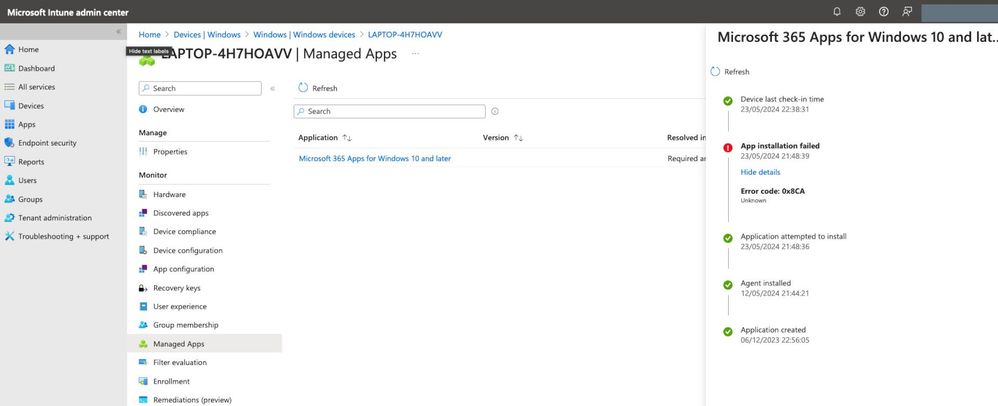The height and width of the screenshot is (406, 998).
Task: Open the feedback icon in header
Action: coord(907,11)
